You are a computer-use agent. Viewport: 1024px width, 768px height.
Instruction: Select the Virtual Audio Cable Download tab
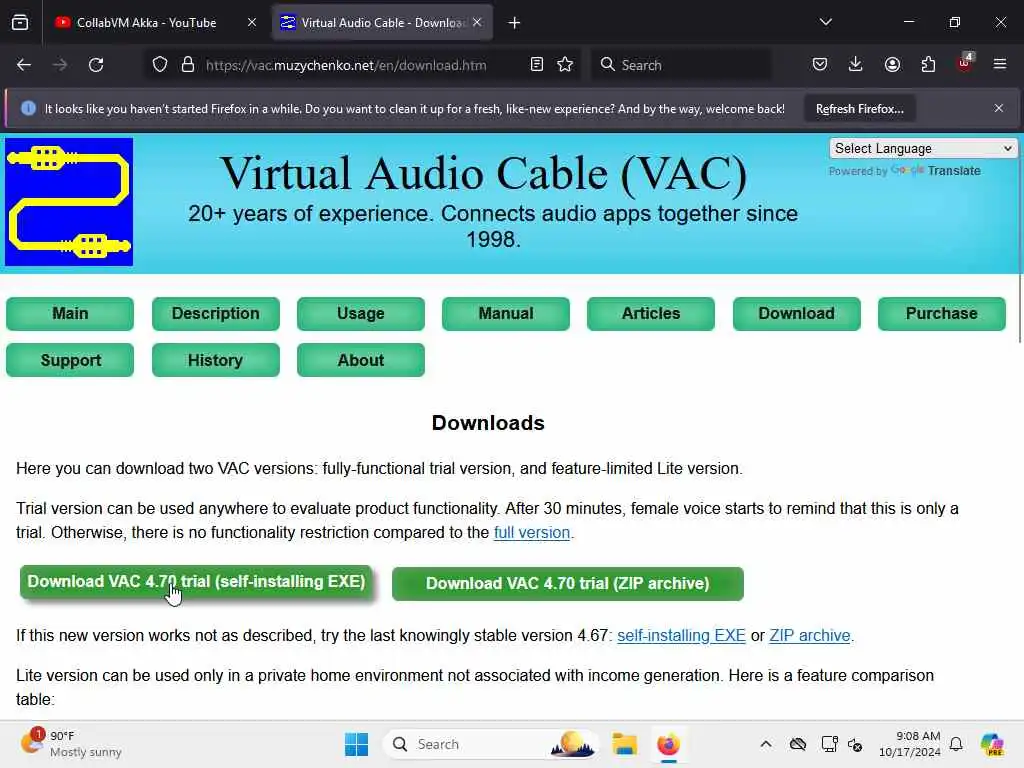pyautogui.click(x=382, y=23)
